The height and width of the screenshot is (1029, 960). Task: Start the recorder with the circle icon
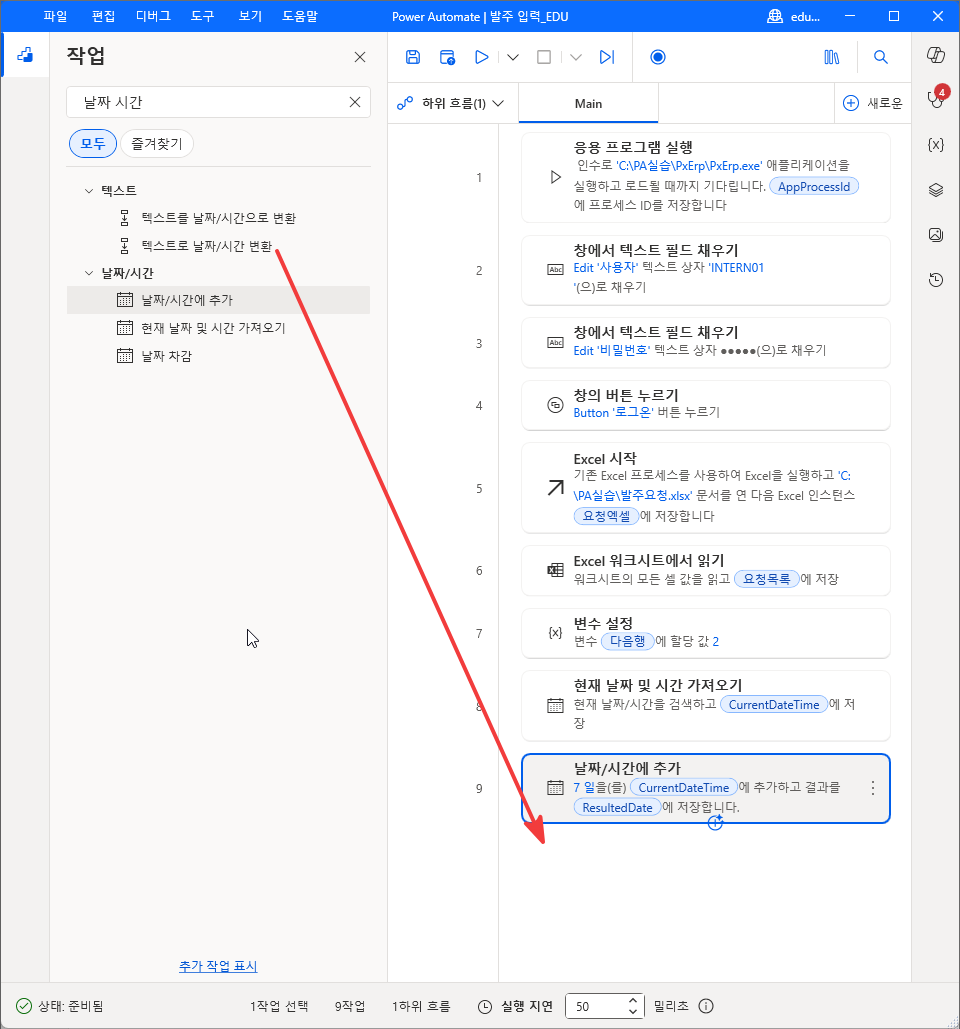[657, 57]
